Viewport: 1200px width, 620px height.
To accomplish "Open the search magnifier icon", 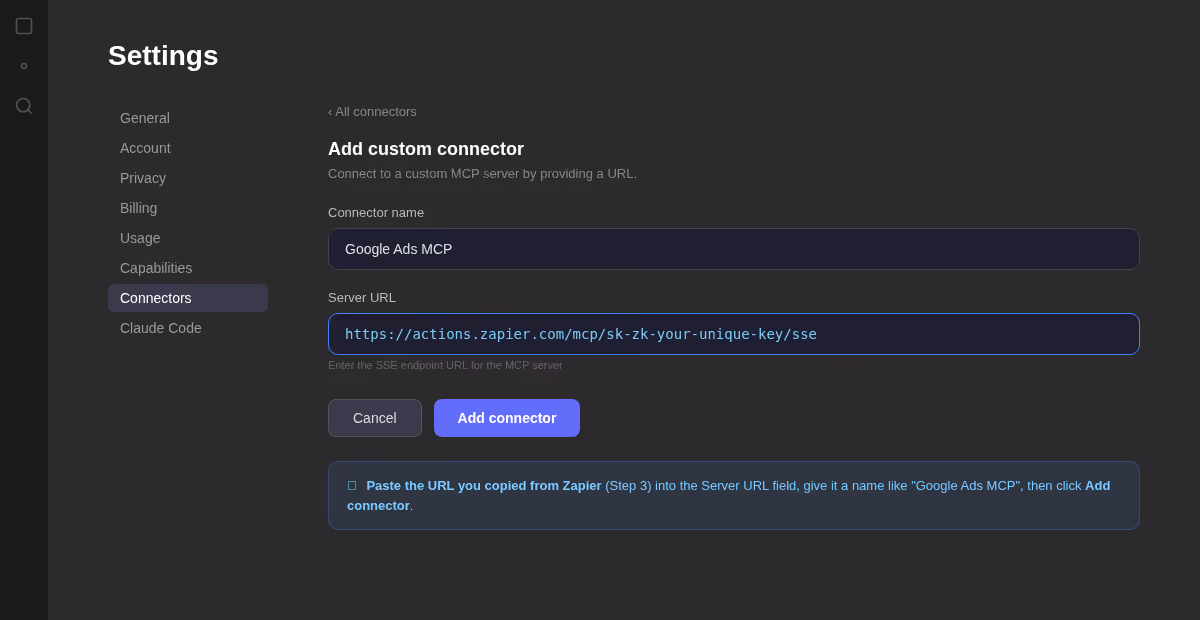I will pyautogui.click(x=24, y=106).
